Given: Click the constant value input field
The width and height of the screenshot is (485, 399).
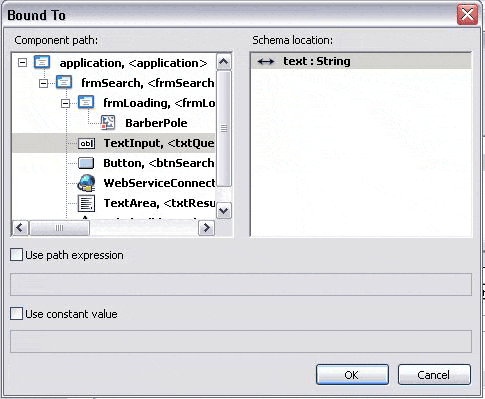Looking at the screenshot, I should pyautogui.click(x=241, y=341).
